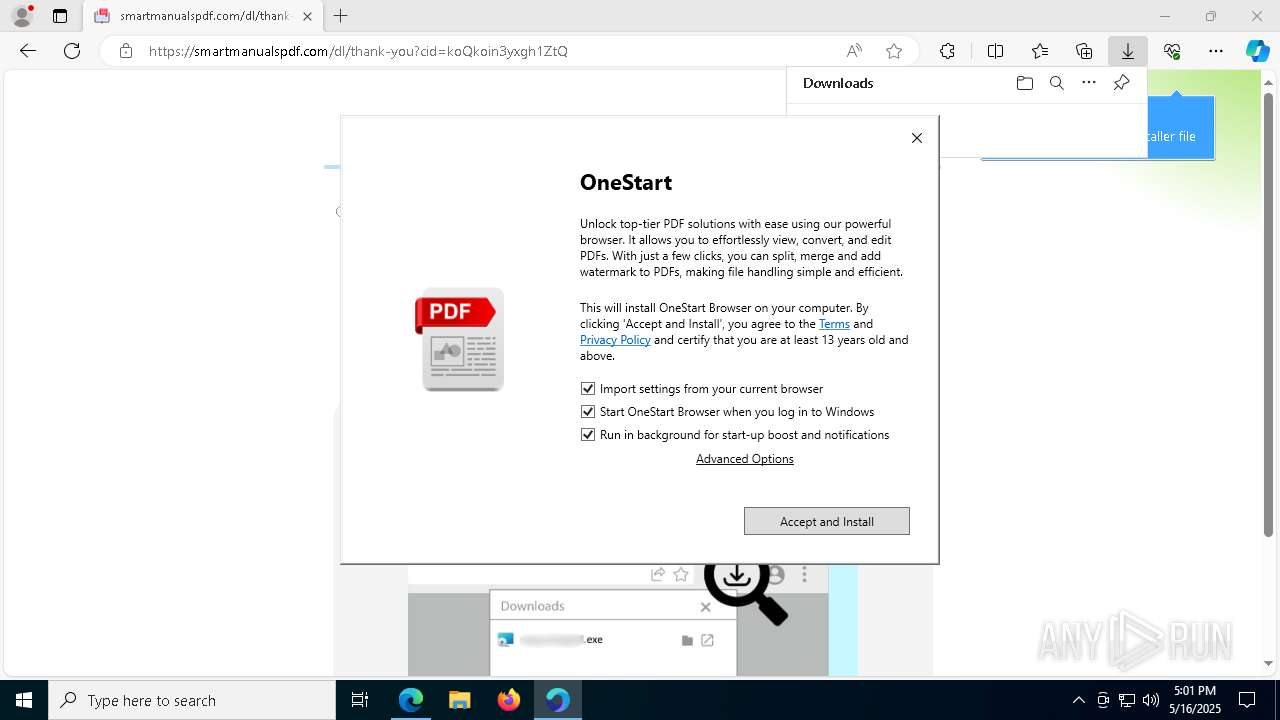Activate Read aloud icon in address bar
The width and height of the screenshot is (1280, 720).
854,51
